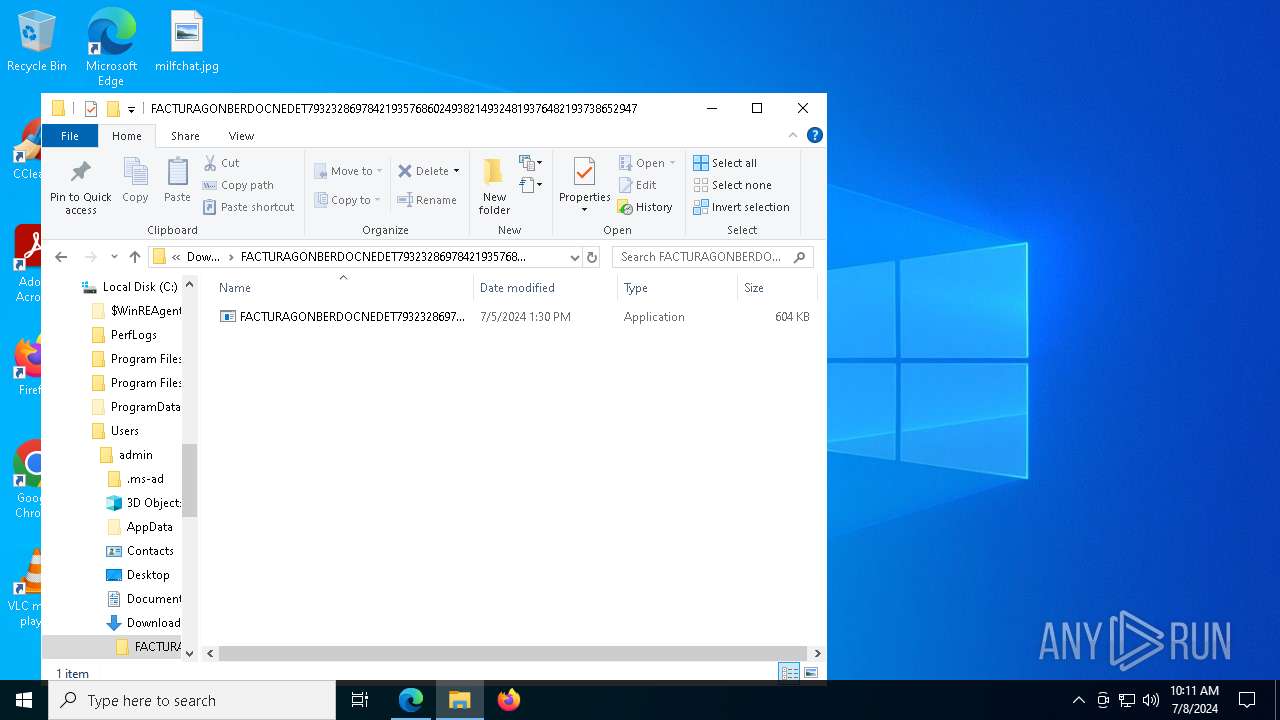The width and height of the screenshot is (1280, 720).
Task: Open Explorer Help icon
Action: (815, 136)
